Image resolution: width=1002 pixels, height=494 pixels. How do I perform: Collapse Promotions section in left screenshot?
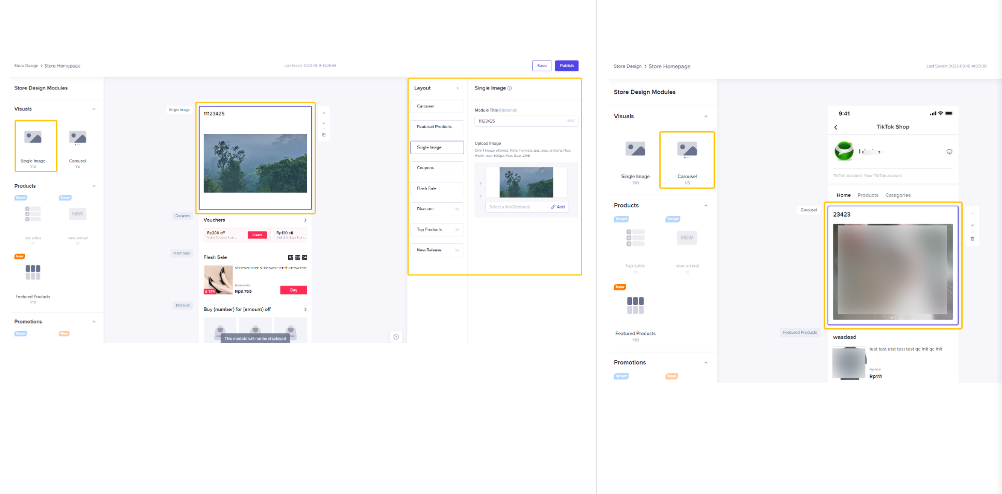[x=94, y=321]
